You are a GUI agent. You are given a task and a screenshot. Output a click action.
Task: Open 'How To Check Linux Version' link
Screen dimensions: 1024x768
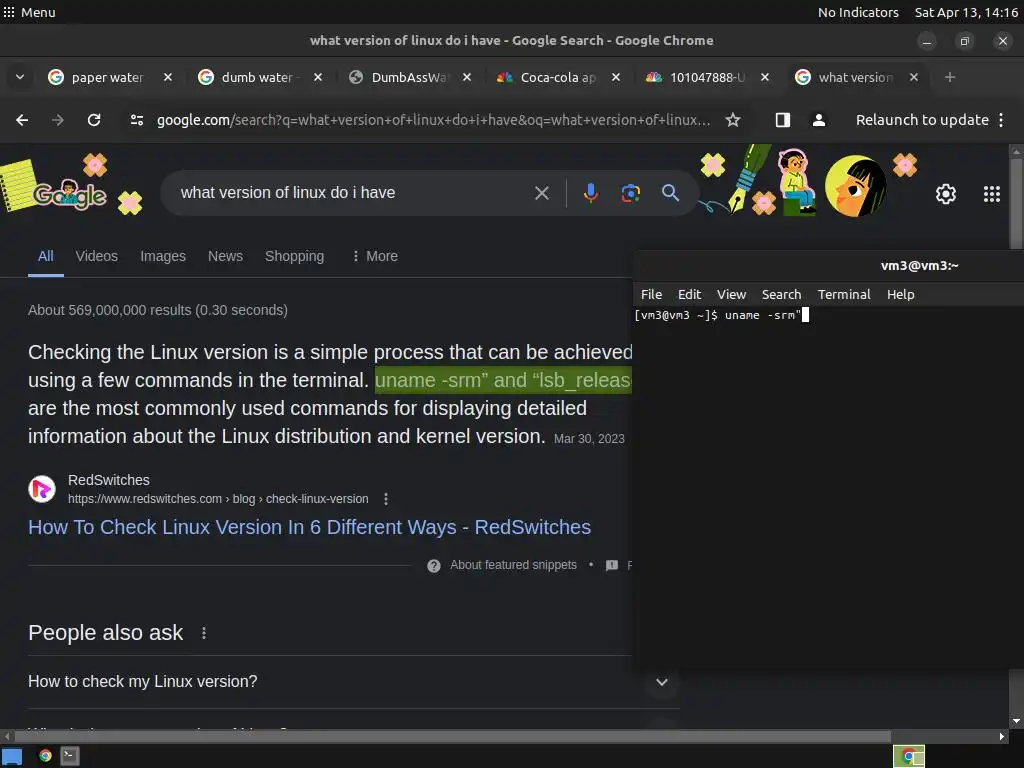point(310,527)
